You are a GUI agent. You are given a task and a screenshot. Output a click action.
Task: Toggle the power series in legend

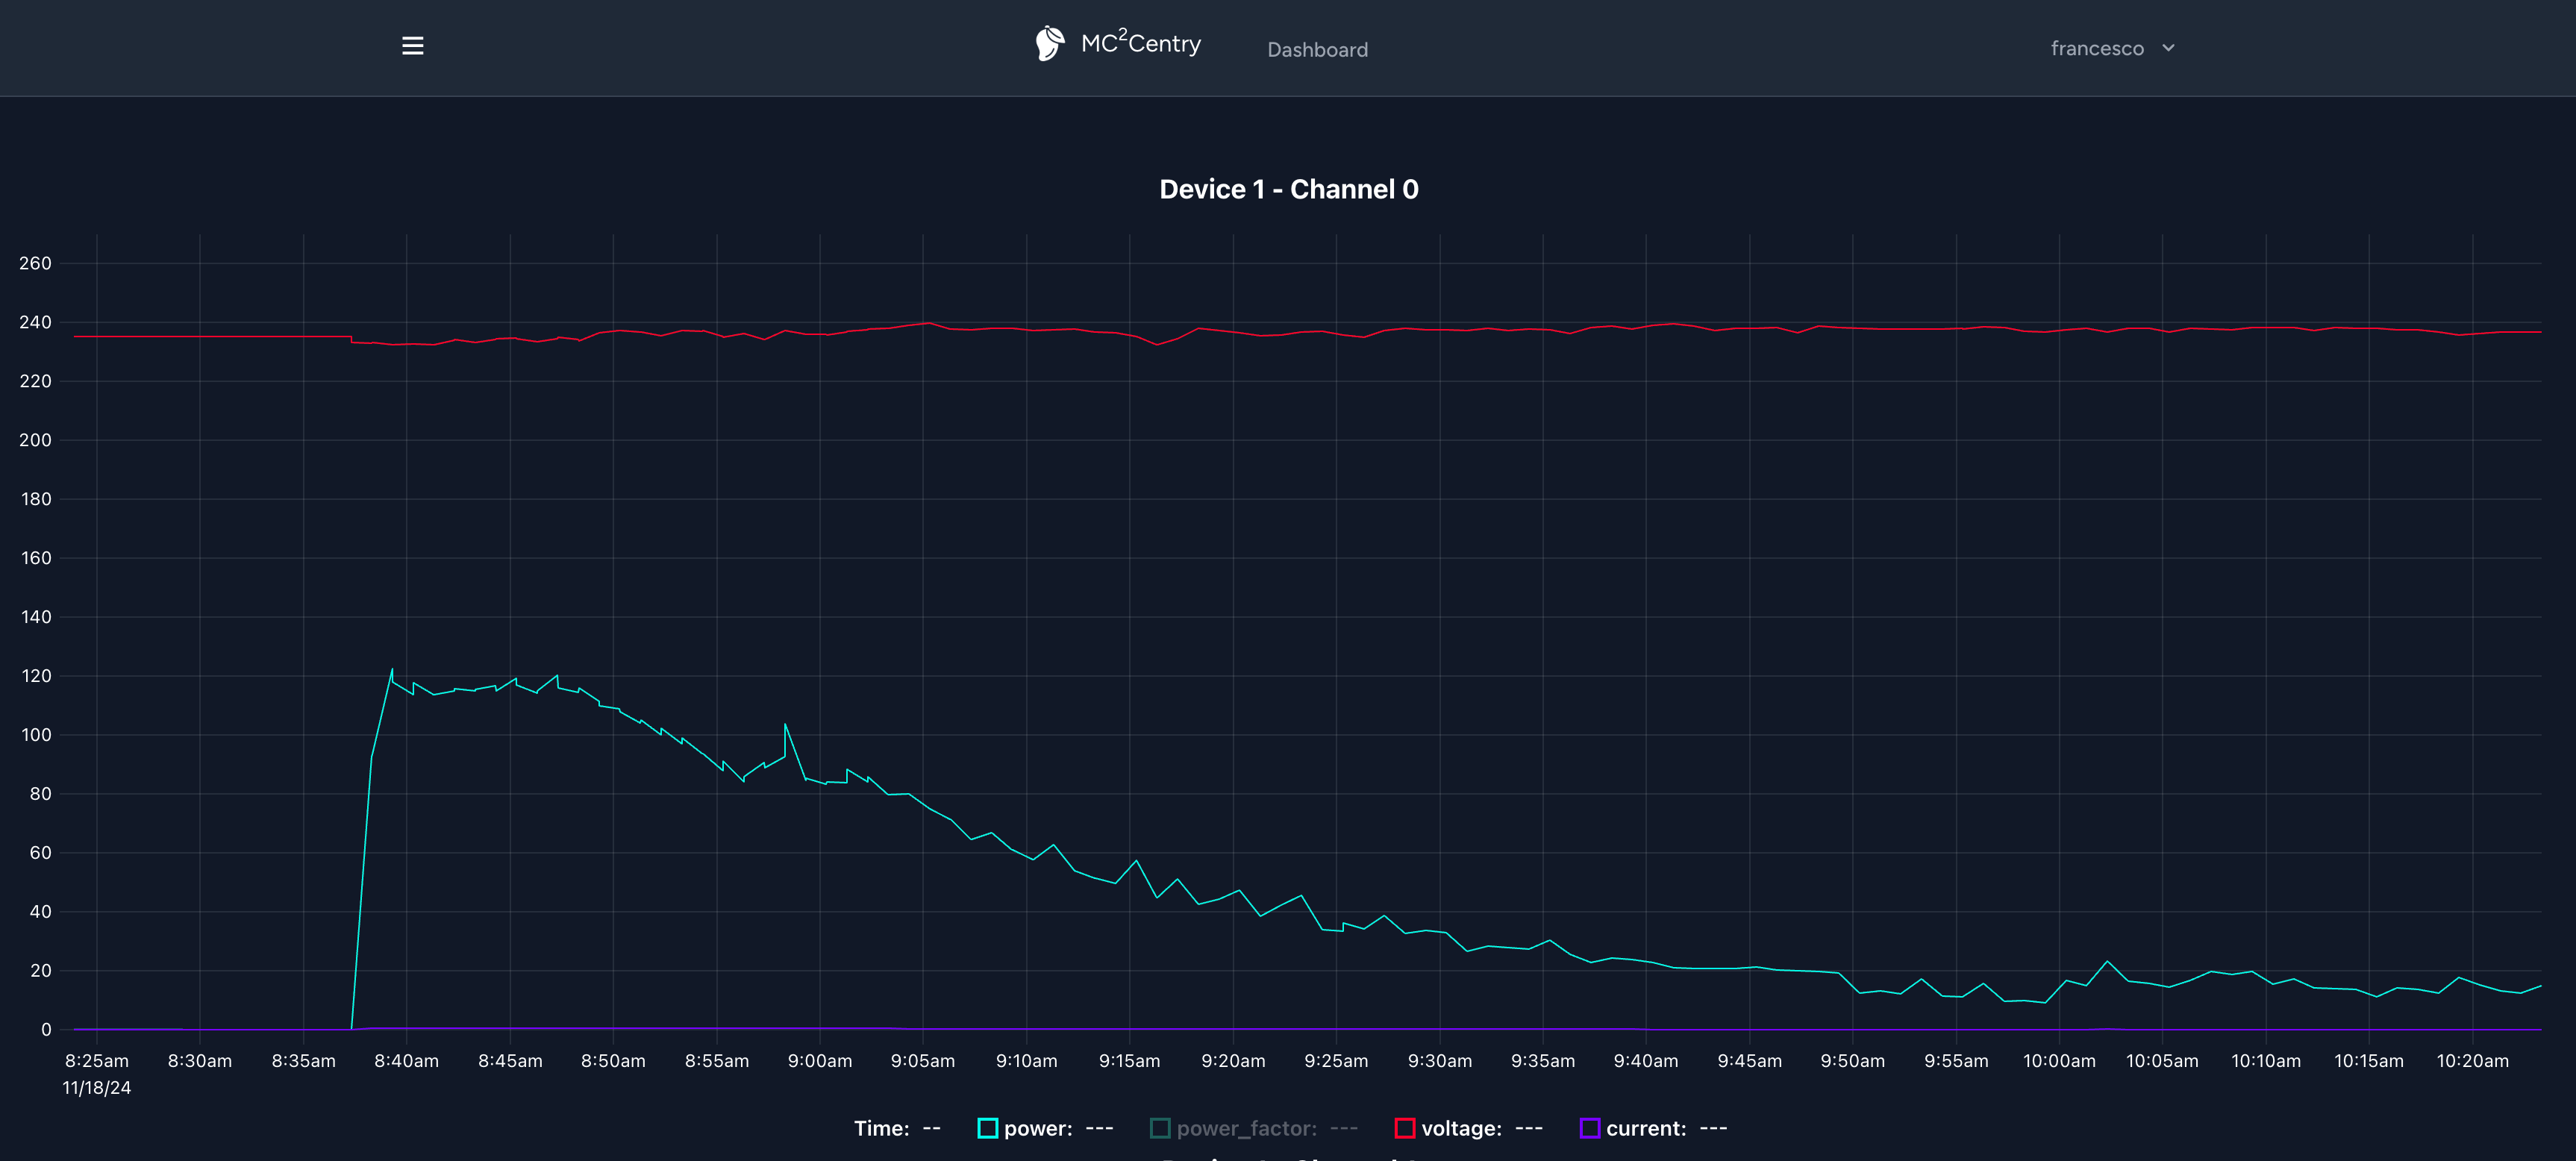pyautogui.click(x=1045, y=1128)
